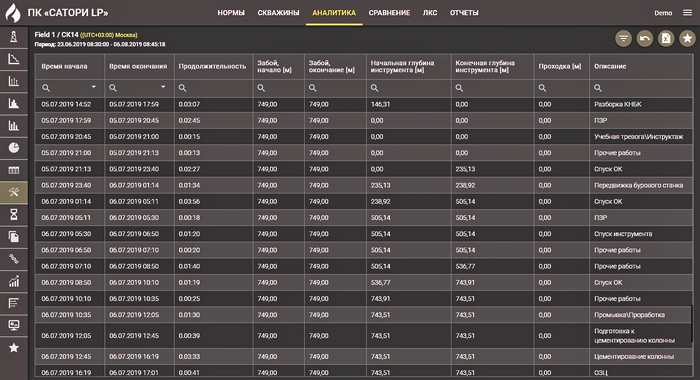
Task: Open the ЛКС tab
Action: click(430, 13)
